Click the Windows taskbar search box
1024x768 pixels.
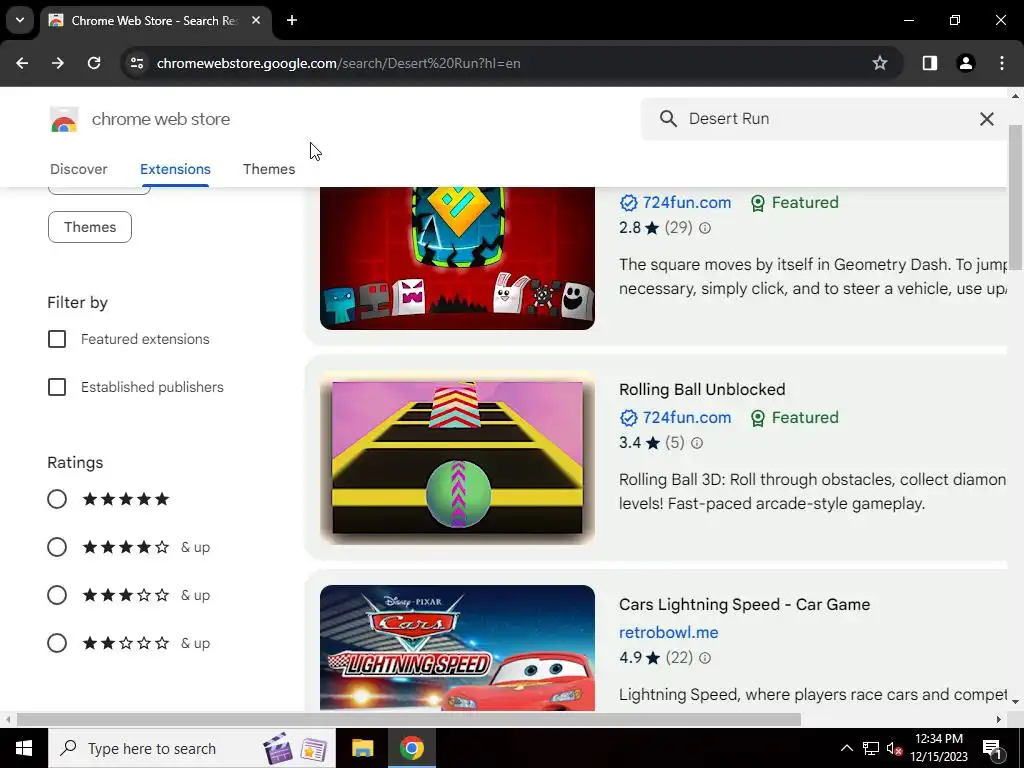pos(191,748)
